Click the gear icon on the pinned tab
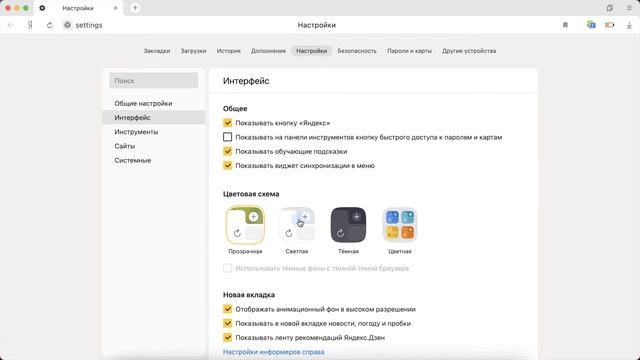Screen dimensions: 640x360 pyautogui.click(x=42, y=8)
